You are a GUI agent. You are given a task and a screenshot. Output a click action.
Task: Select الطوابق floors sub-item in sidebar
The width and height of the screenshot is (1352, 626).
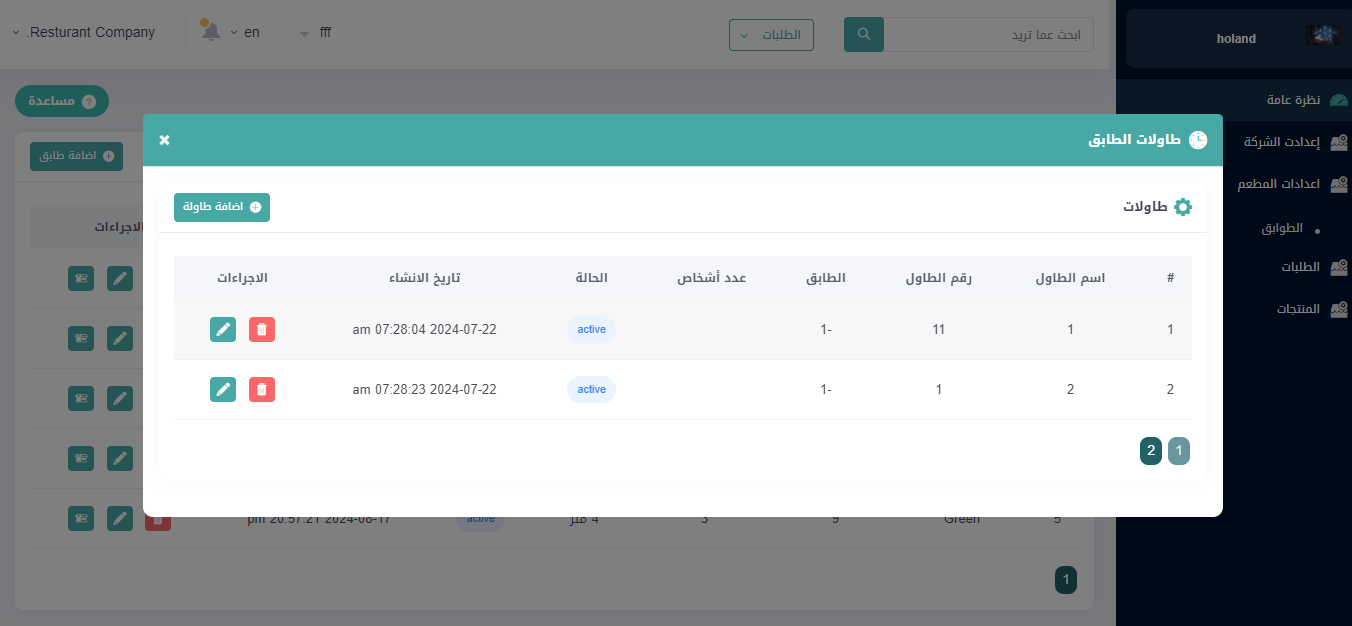coord(1281,228)
